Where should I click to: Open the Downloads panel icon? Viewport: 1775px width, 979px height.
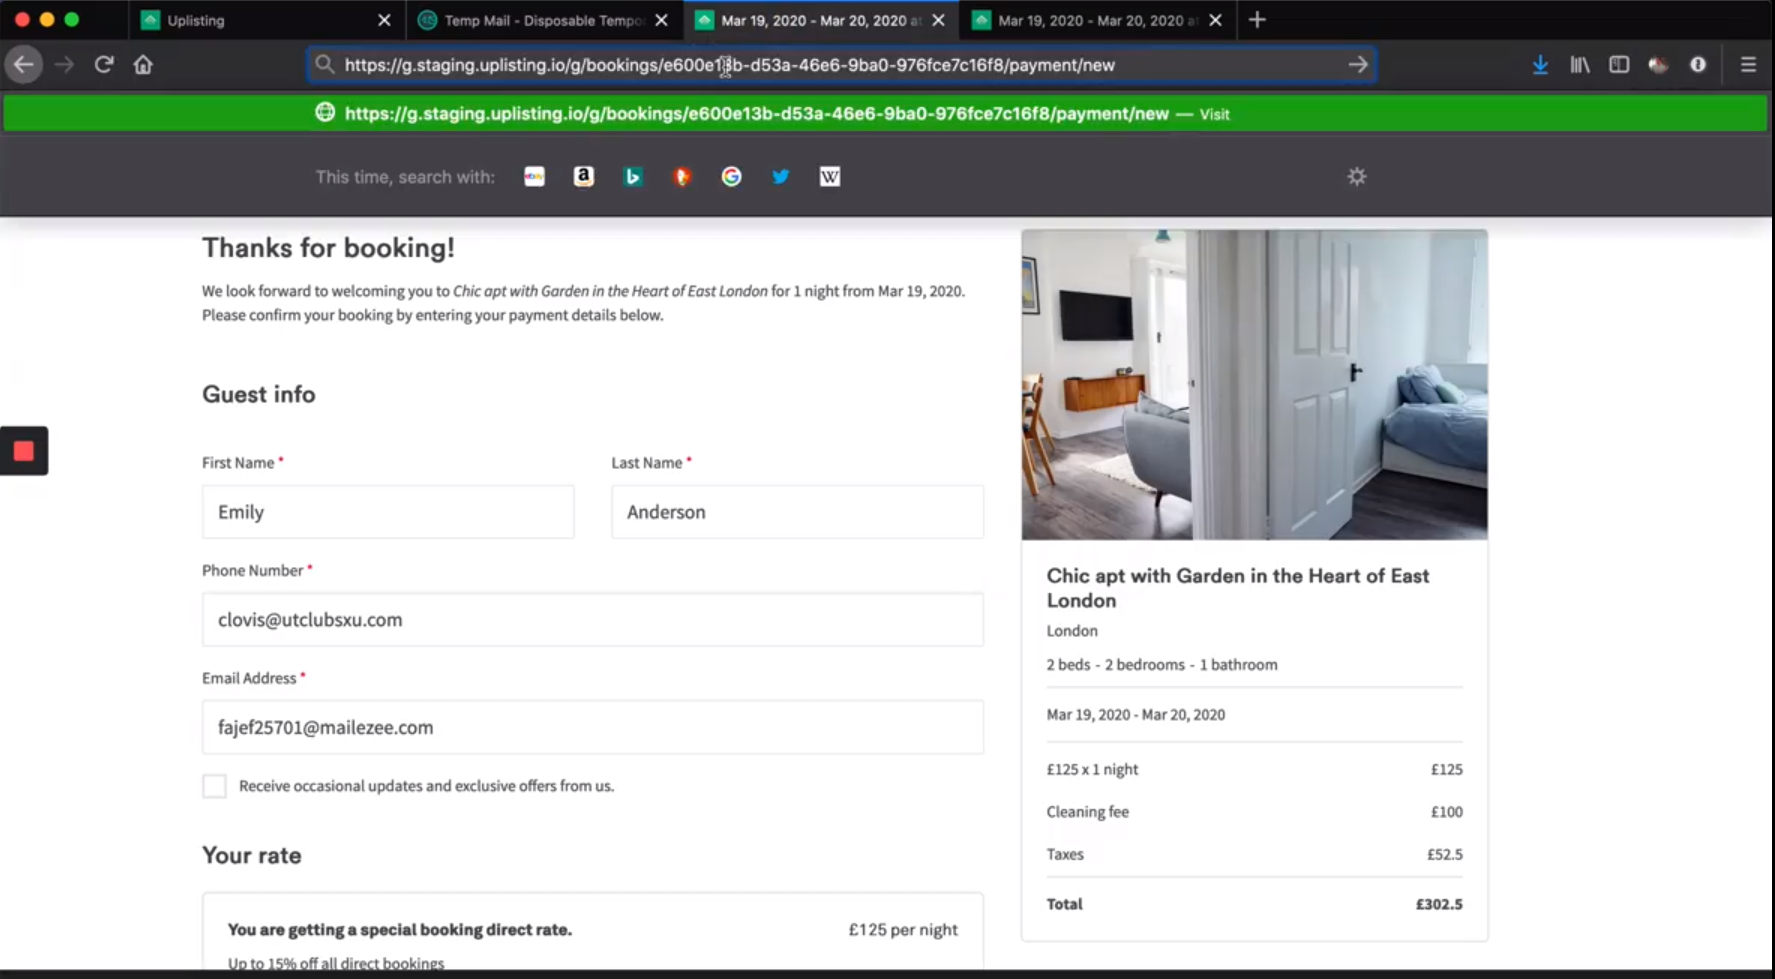pyautogui.click(x=1540, y=64)
